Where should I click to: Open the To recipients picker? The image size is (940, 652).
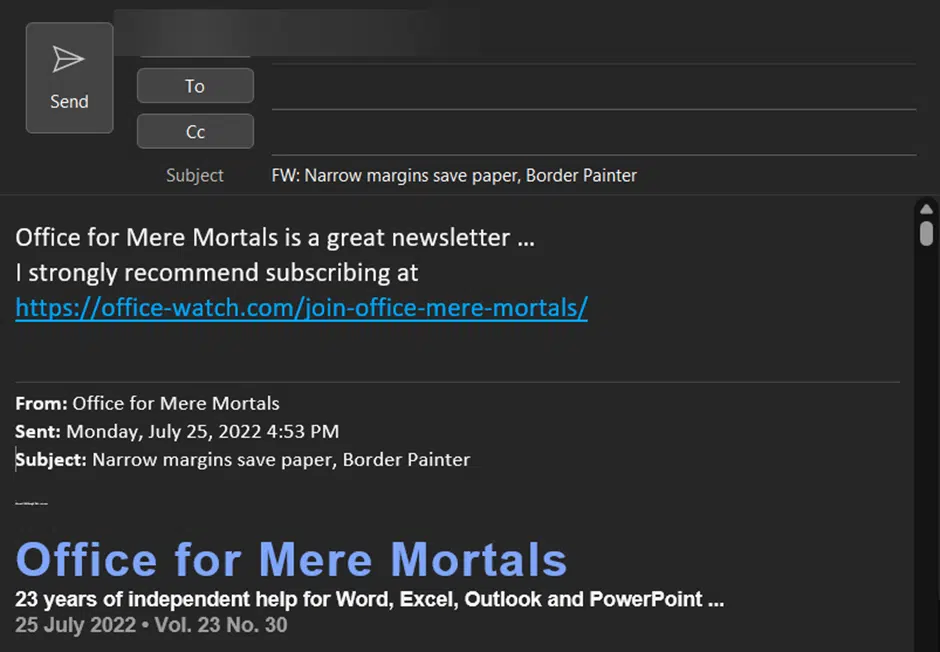click(x=195, y=86)
